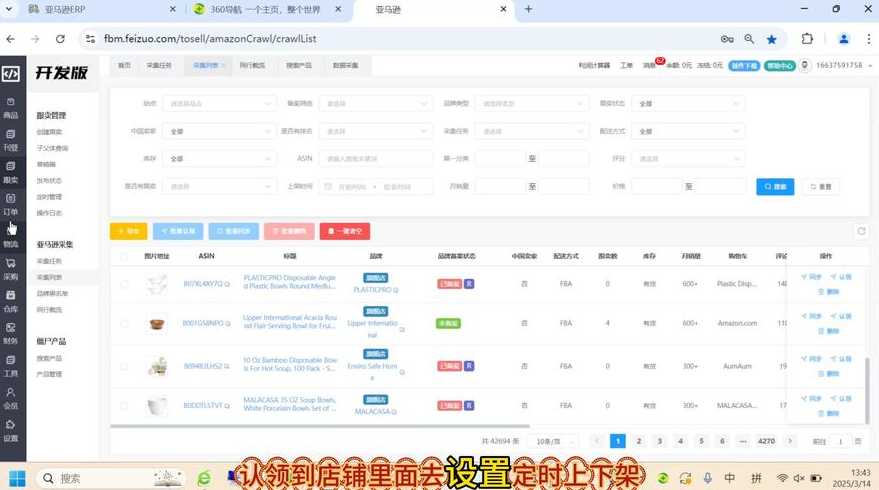
Task: Tick the checkbox for the Lipper International row
Action: click(124, 323)
